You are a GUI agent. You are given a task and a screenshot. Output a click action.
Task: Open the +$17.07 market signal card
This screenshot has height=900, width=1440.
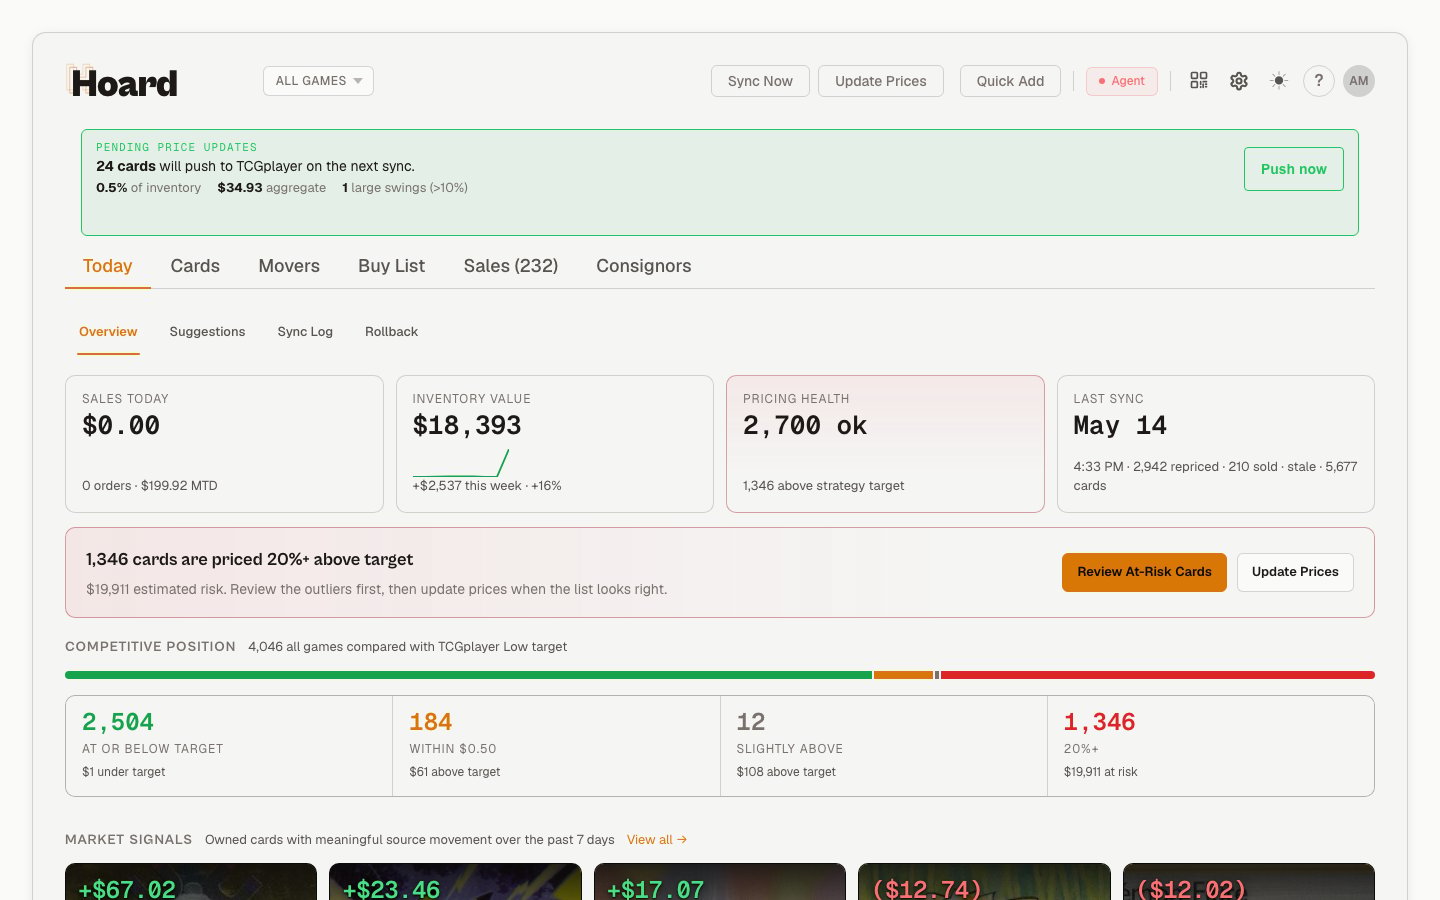(720, 882)
